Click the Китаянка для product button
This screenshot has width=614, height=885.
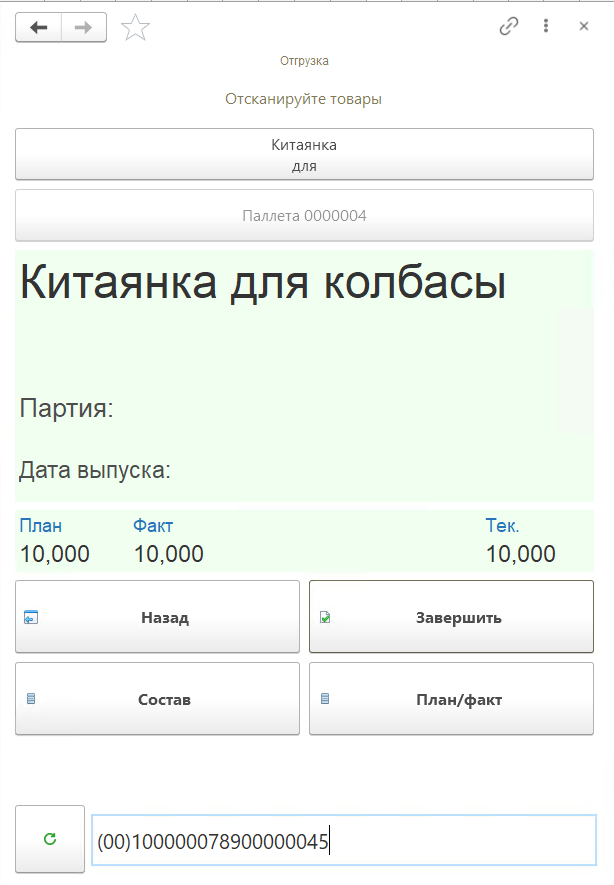click(304, 155)
